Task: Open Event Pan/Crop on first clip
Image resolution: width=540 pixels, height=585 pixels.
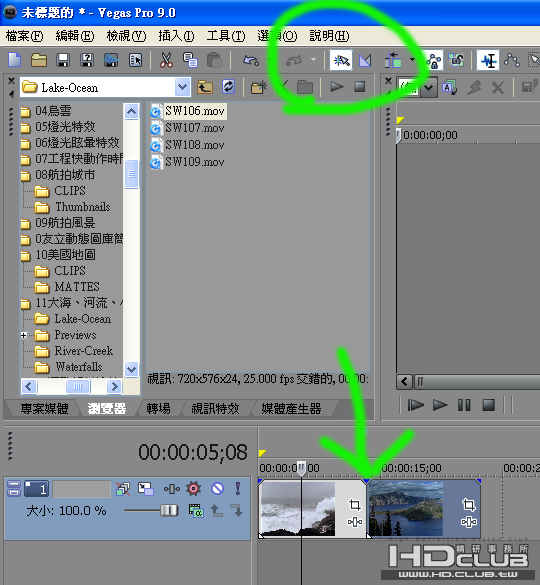Action: click(355, 505)
